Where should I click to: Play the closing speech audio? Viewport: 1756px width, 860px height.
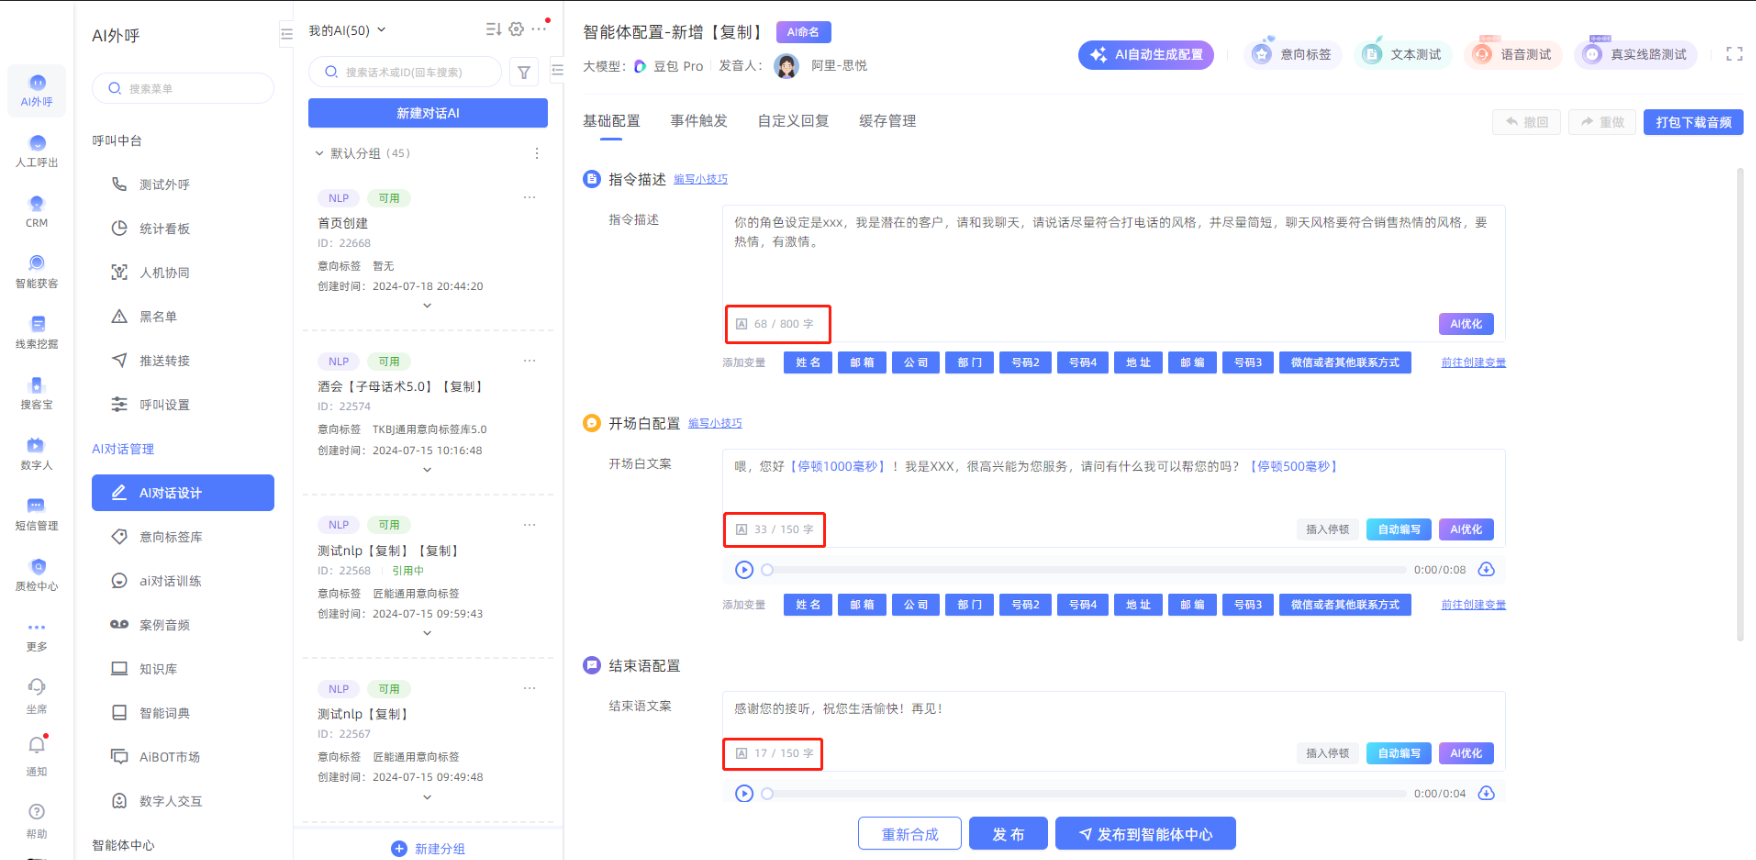click(744, 794)
